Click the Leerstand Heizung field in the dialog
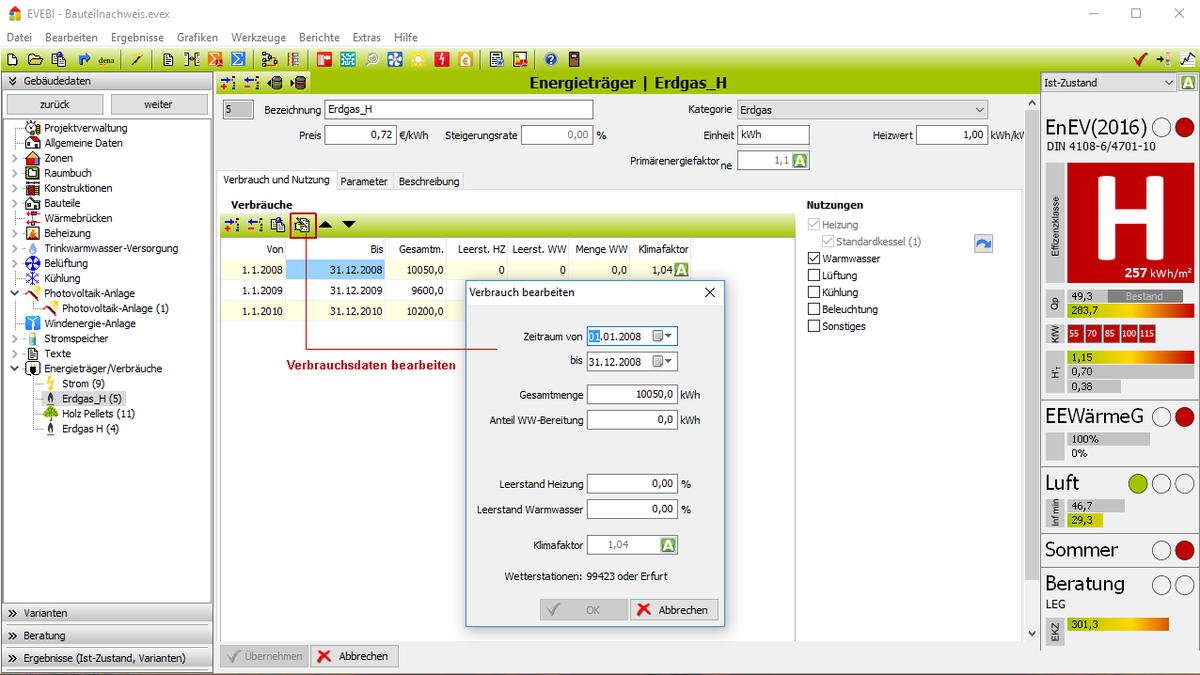The height and width of the screenshot is (675, 1200). [x=632, y=484]
